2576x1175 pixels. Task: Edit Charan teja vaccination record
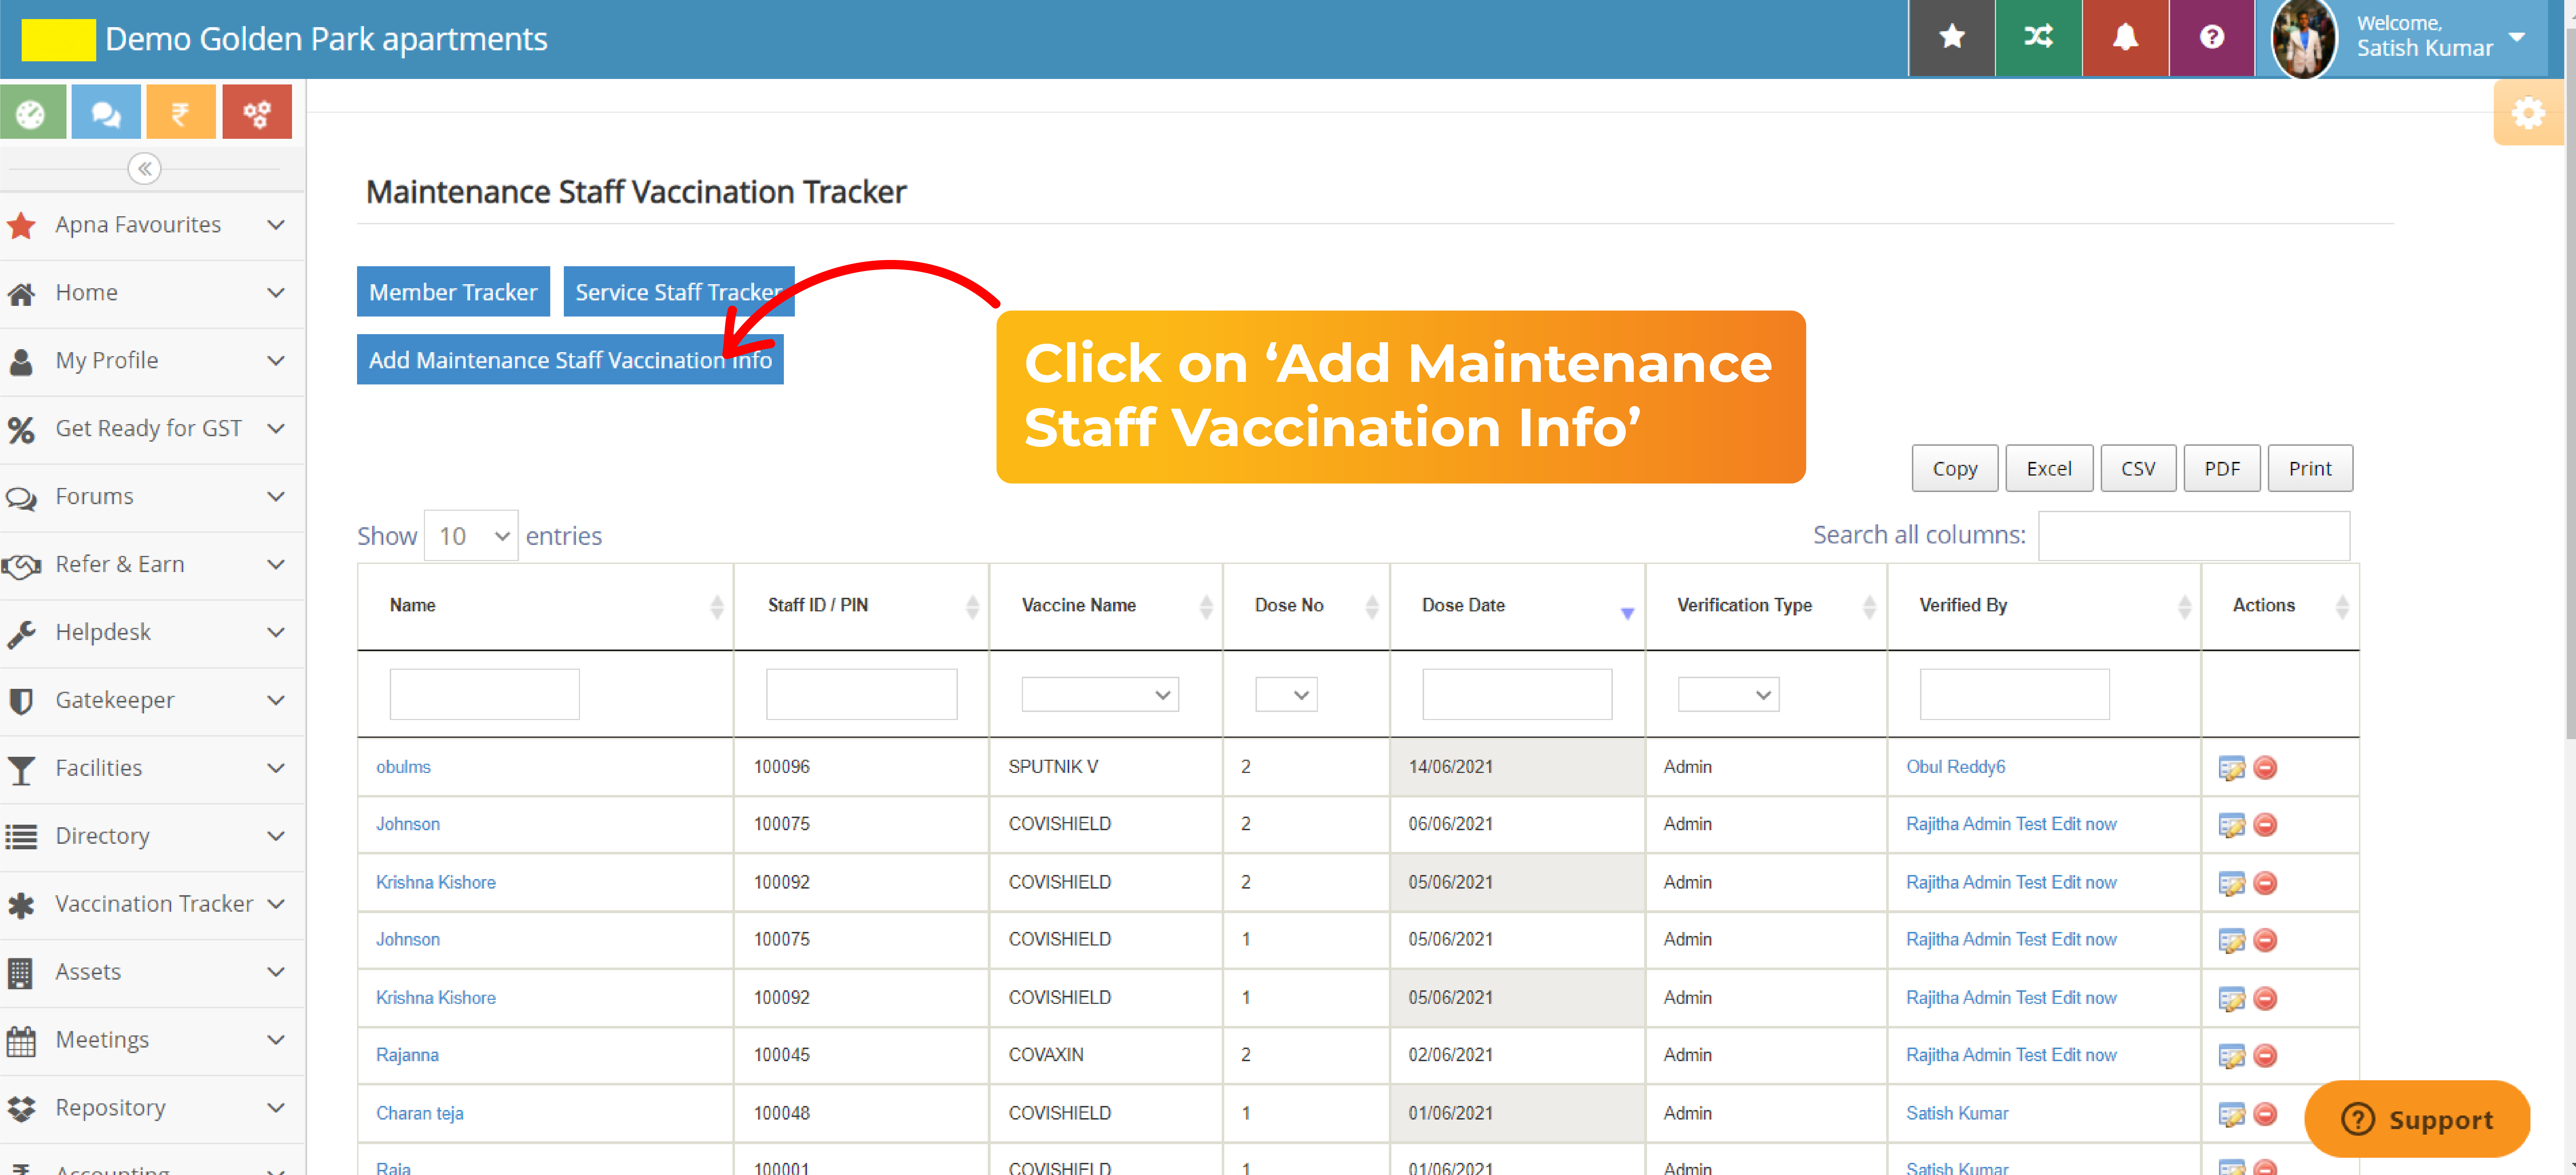[2232, 1114]
